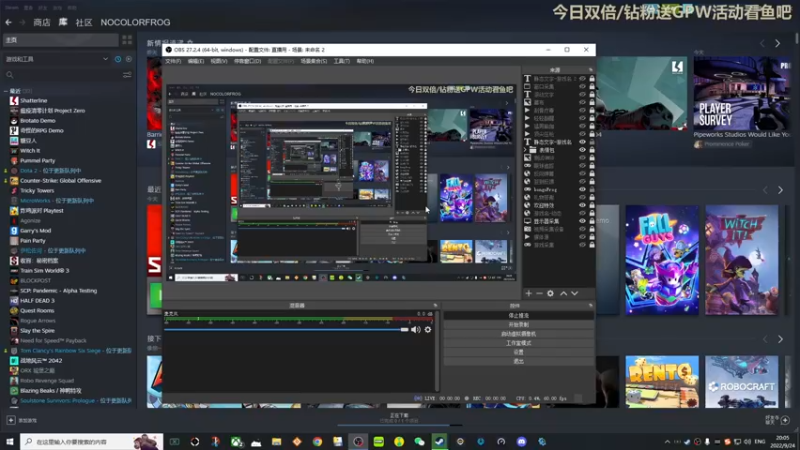Open OBS 工具(T) menu
This screenshot has width=800, height=450.
tap(342, 61)
